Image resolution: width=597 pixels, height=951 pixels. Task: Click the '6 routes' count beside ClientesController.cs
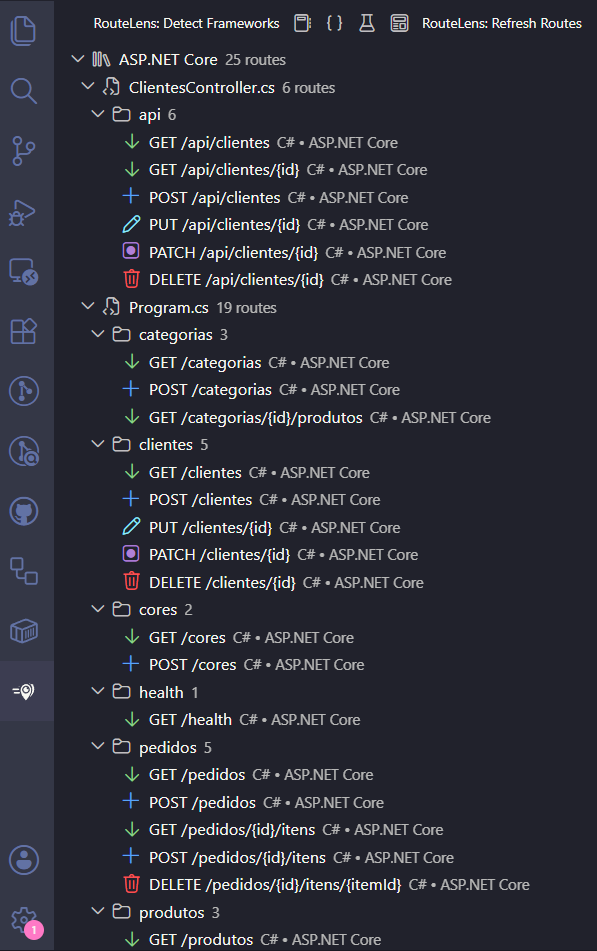tap(308, 88)
